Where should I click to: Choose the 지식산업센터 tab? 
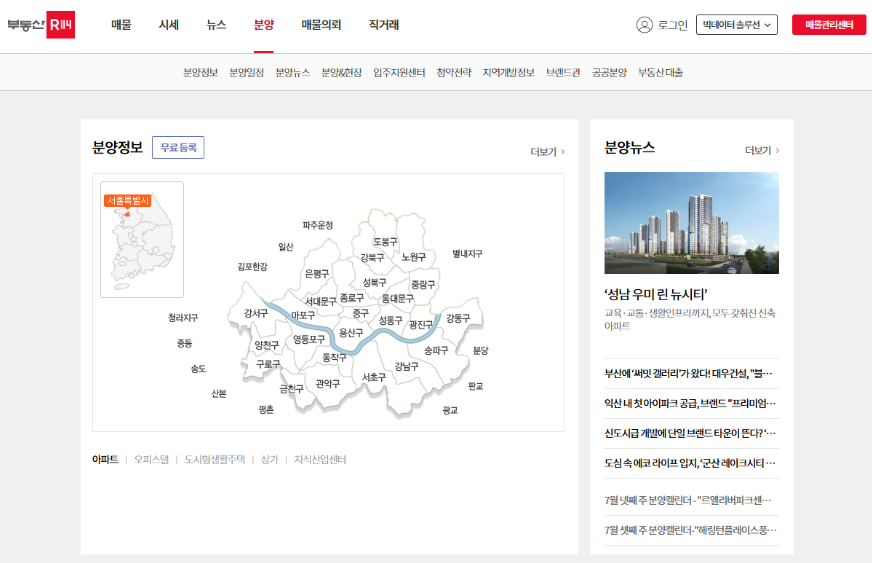[320, 460]
